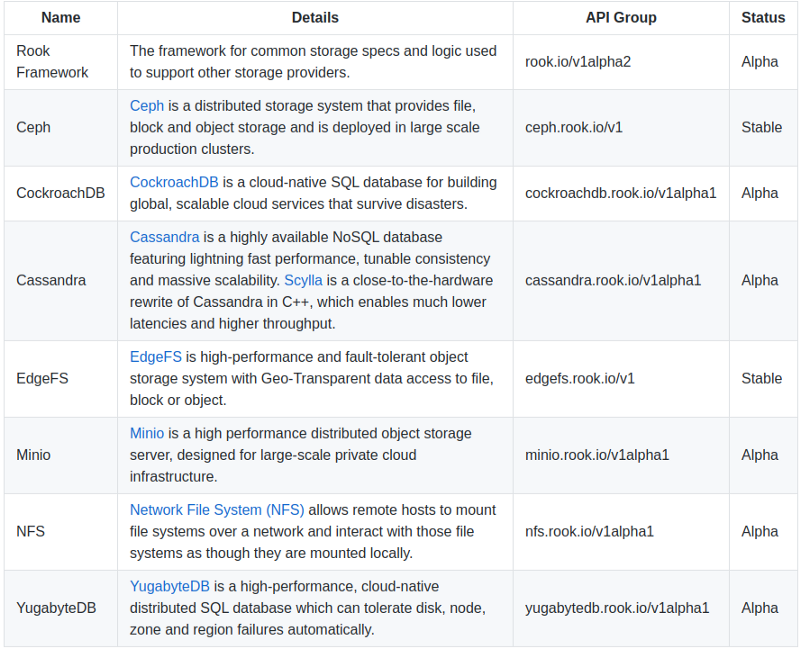Select rook.io/v1alpha2 API group text

tap(578, 62)
